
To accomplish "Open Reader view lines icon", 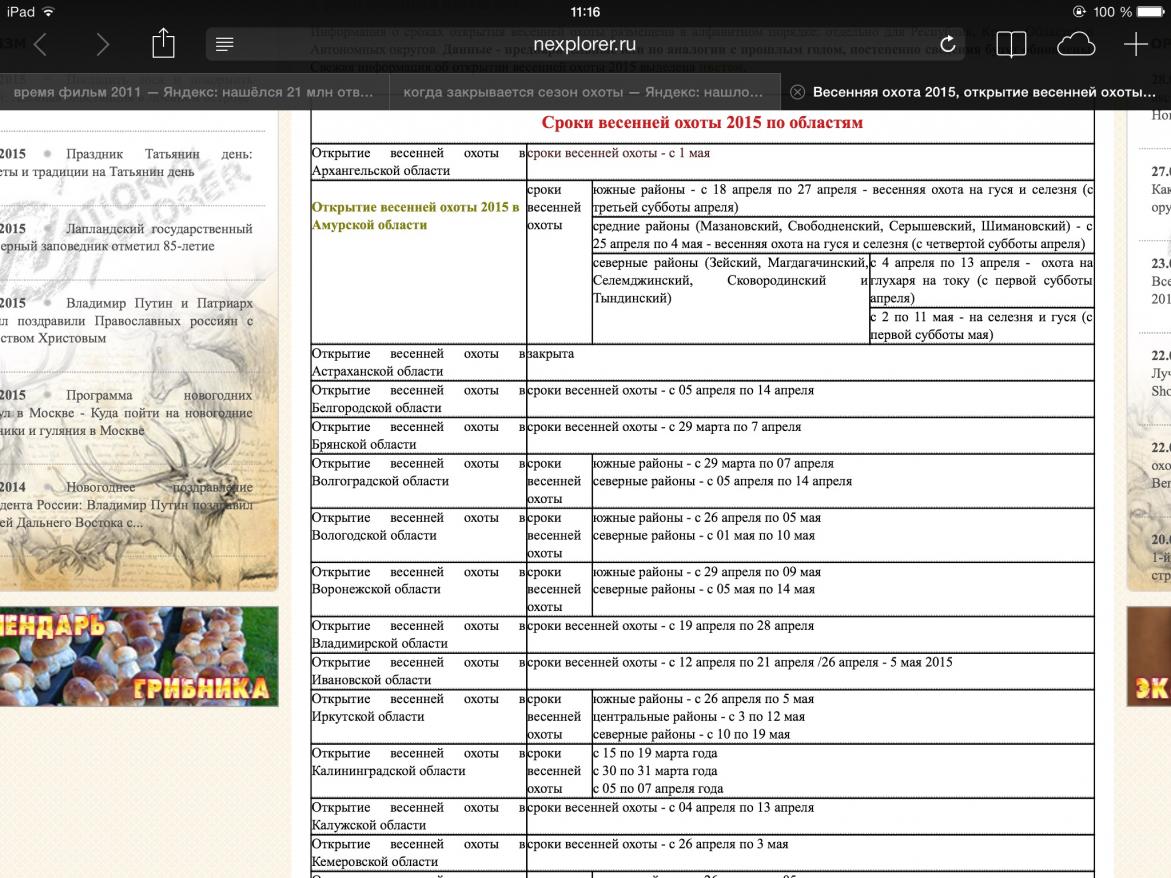I will (x=224, y=45).
